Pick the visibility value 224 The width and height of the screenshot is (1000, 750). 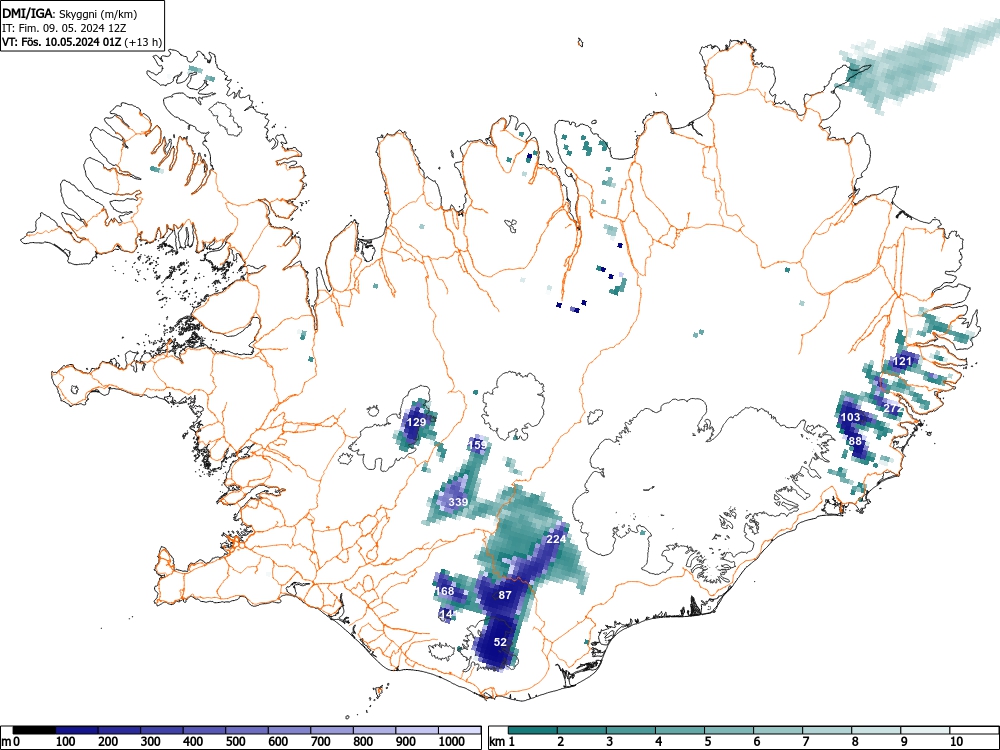pyautogui.click(x=556, y=539)
